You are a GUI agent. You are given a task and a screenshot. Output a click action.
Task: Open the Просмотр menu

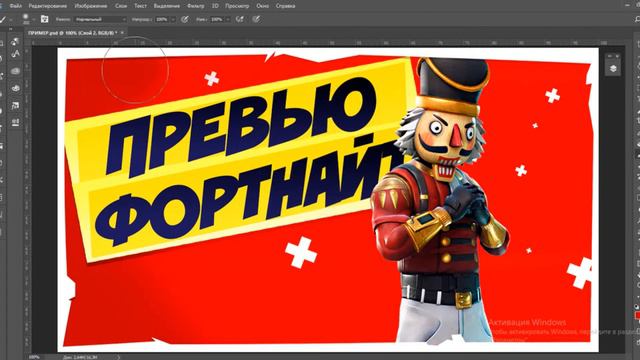(x=237, y=6)
